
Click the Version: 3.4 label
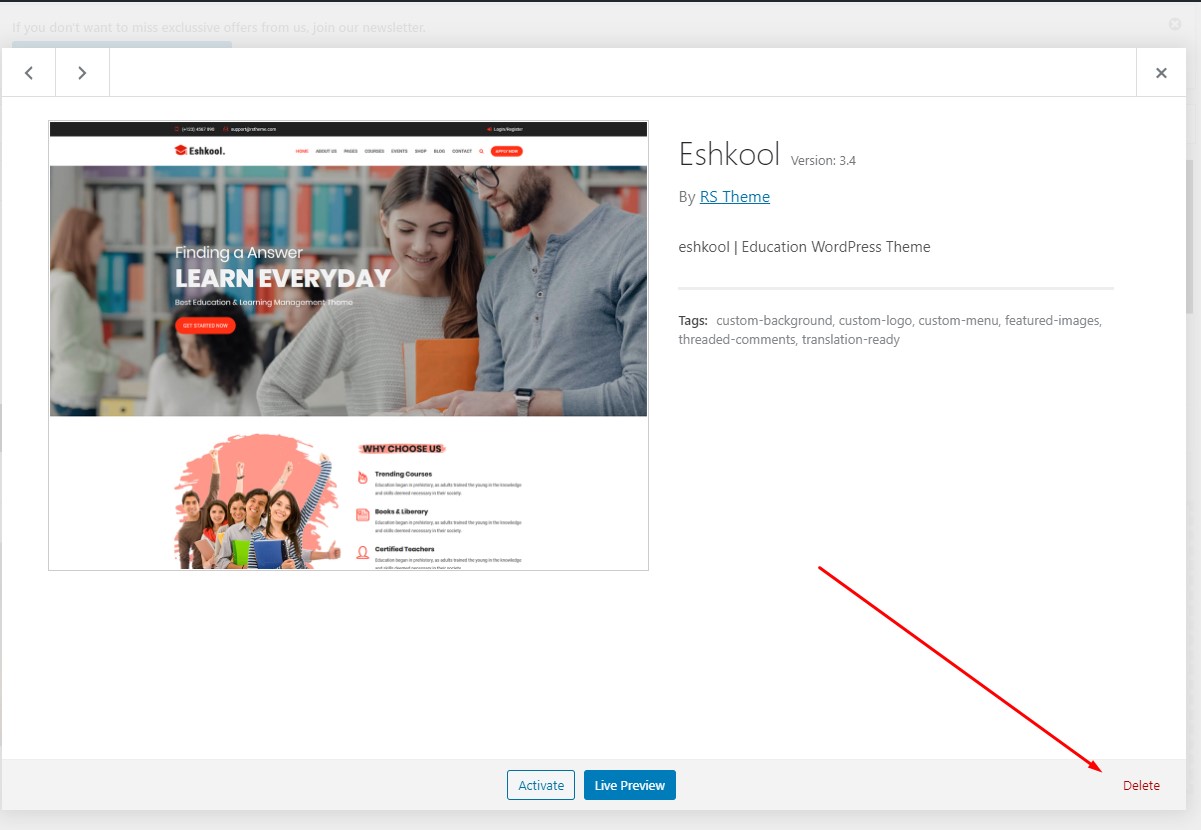[823, 160]
